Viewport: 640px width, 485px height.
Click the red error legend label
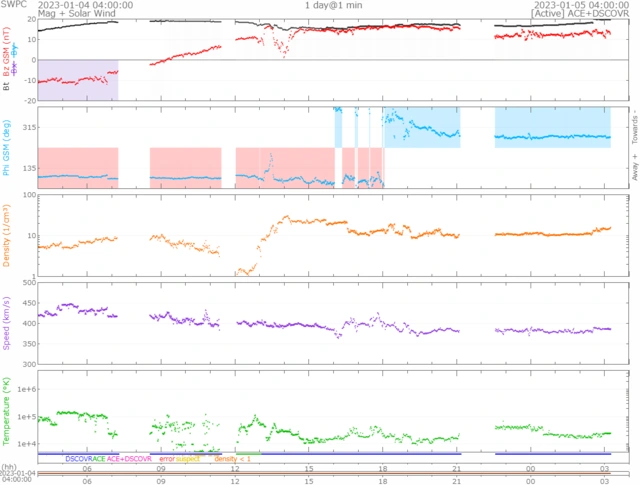pos(167,459)
